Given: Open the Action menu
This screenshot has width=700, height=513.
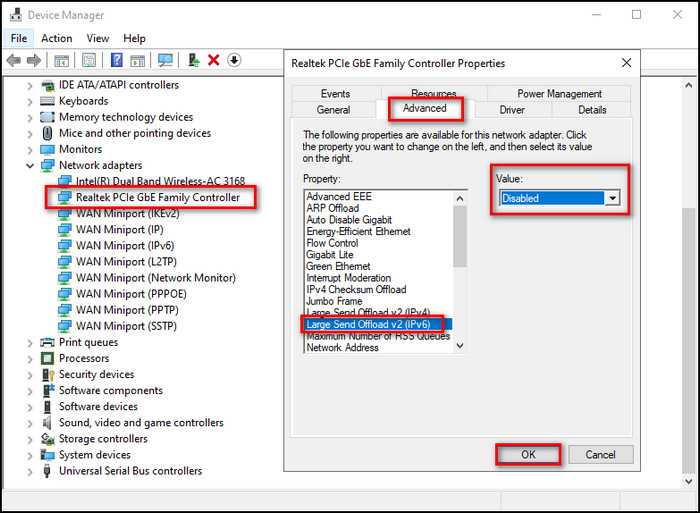Looking at the screenshot, I should [x=57, y=38].
